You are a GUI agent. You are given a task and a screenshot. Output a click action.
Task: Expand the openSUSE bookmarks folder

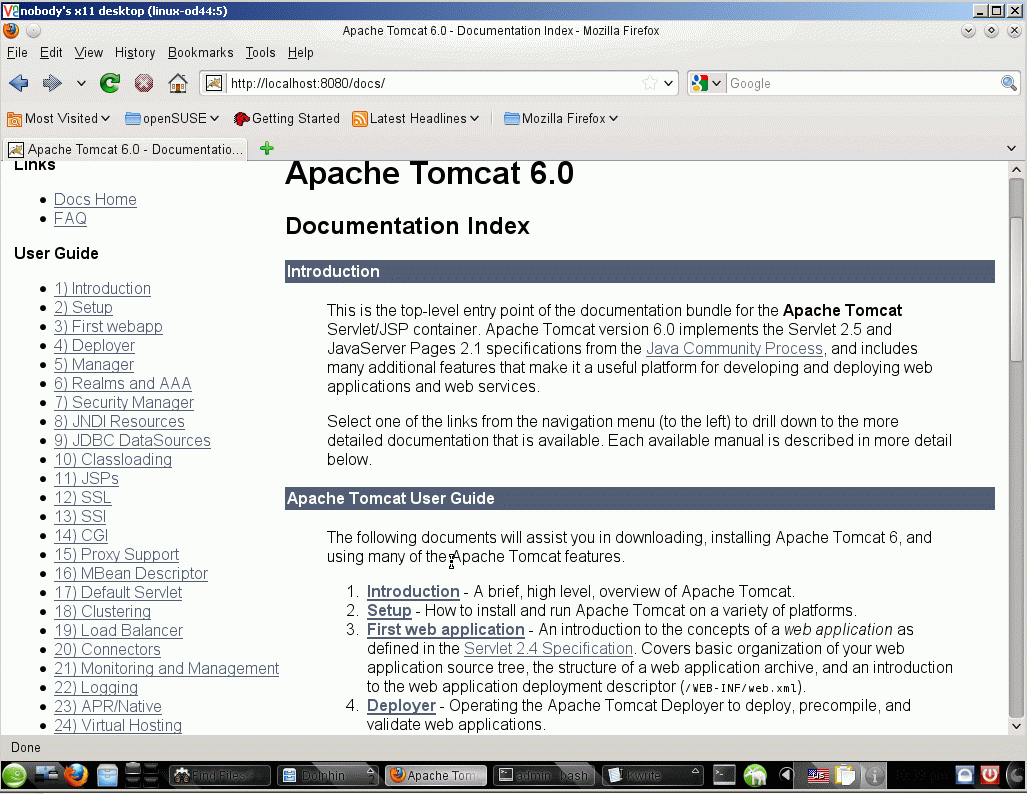pos(172,119)
